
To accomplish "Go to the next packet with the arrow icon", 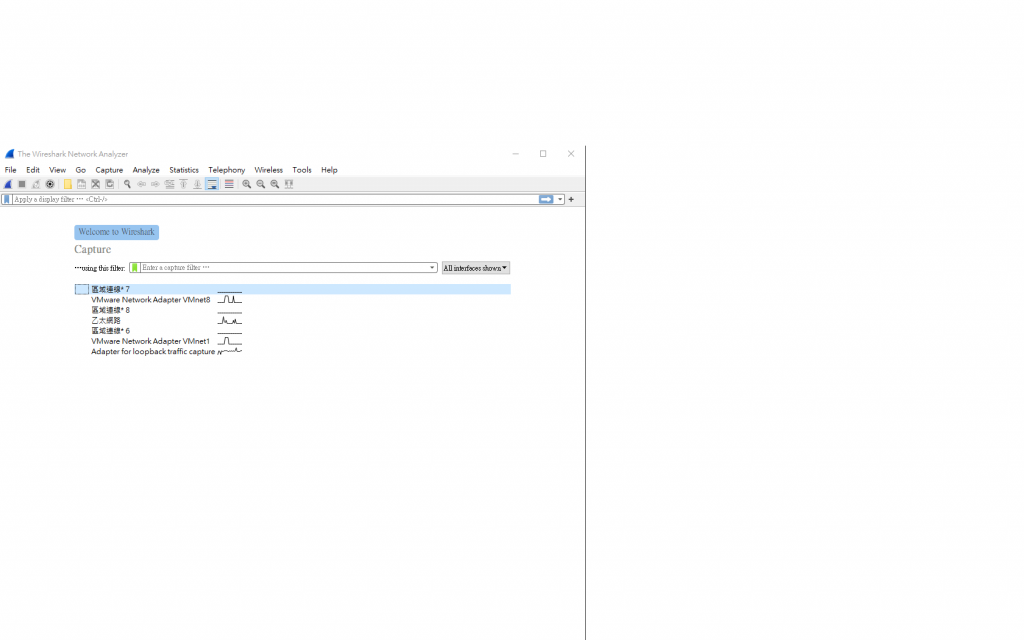I will pyautogui.click(x=155, y=185).
